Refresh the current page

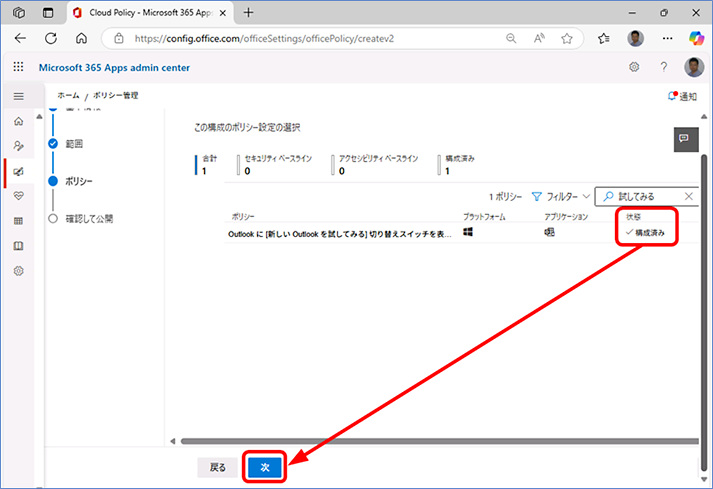coord(51,39)
